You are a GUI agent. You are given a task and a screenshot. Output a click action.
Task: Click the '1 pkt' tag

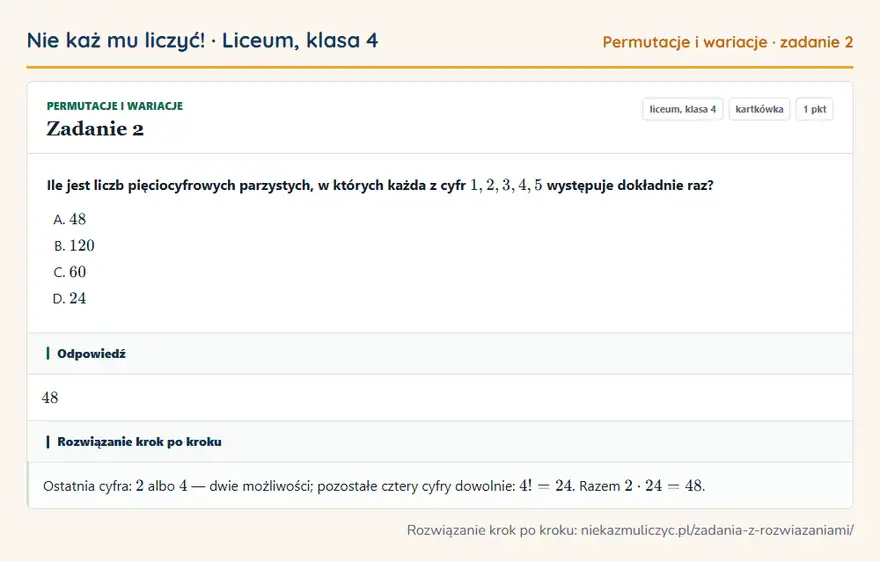(x=814, y=109)
